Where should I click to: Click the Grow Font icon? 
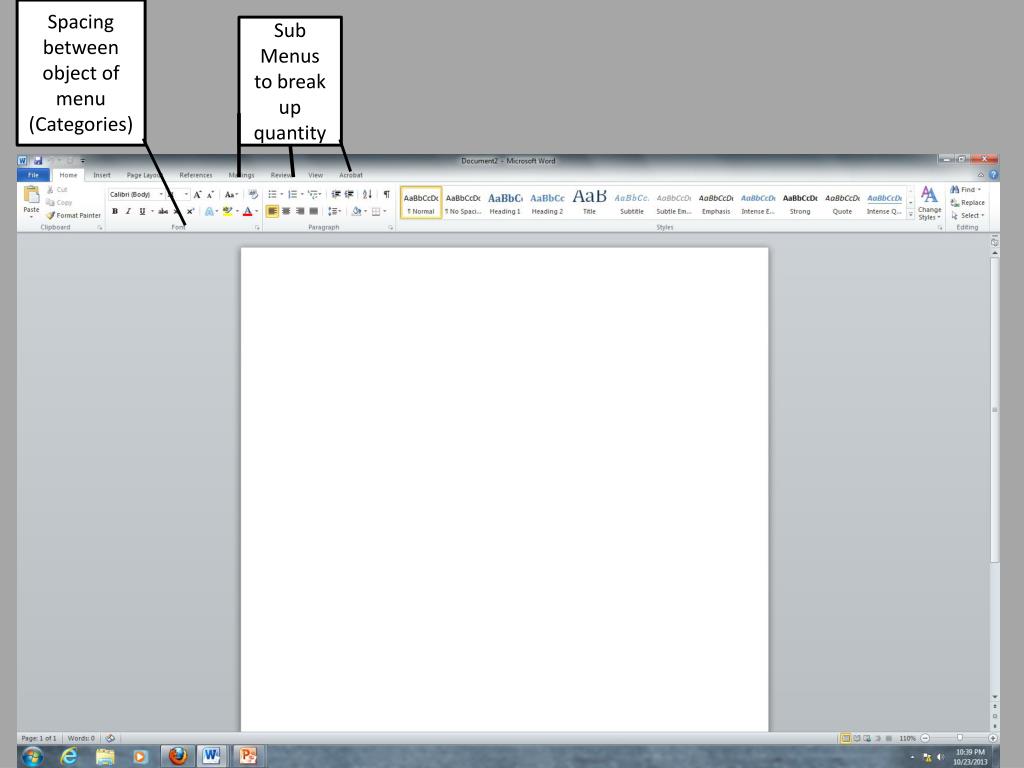click(x=197, y=195)
